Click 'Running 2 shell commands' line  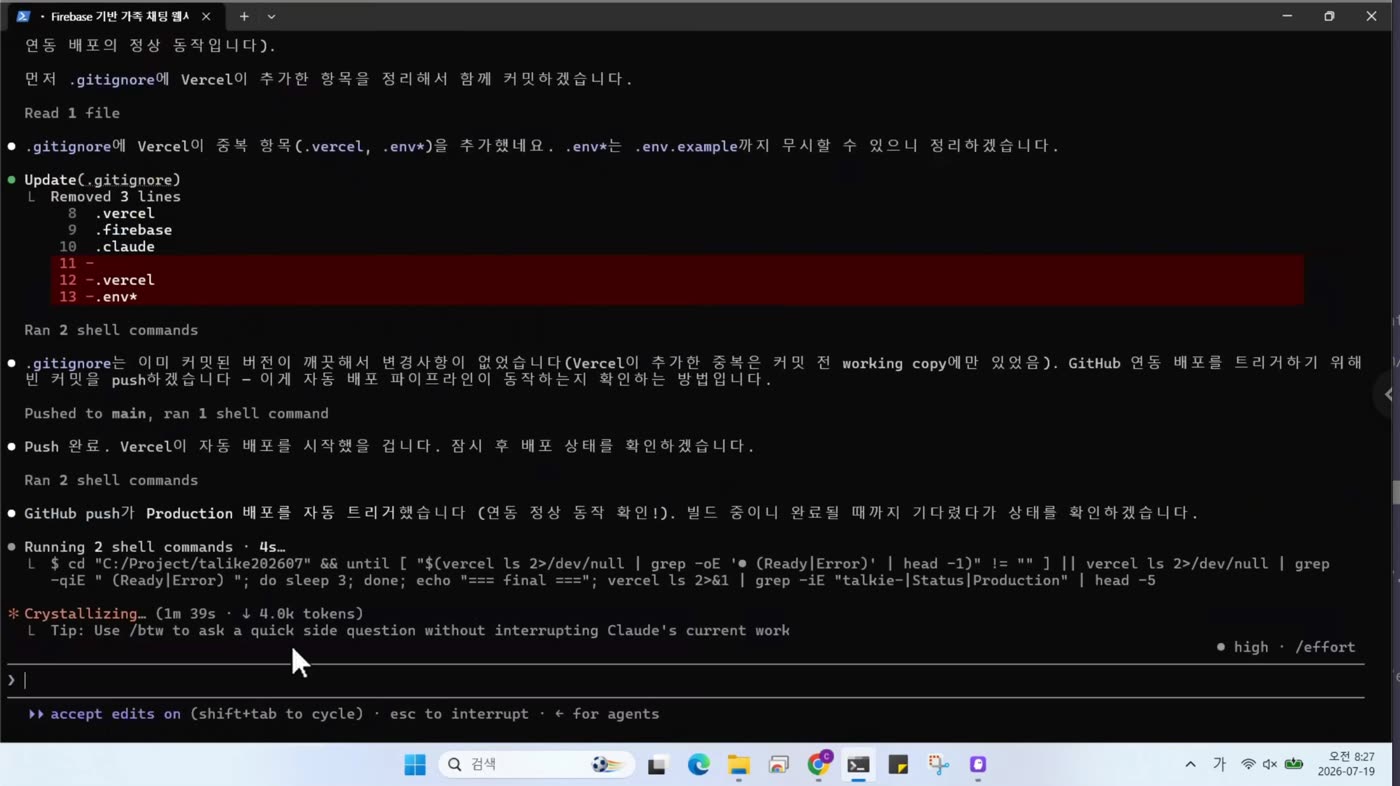pos(154,547)
